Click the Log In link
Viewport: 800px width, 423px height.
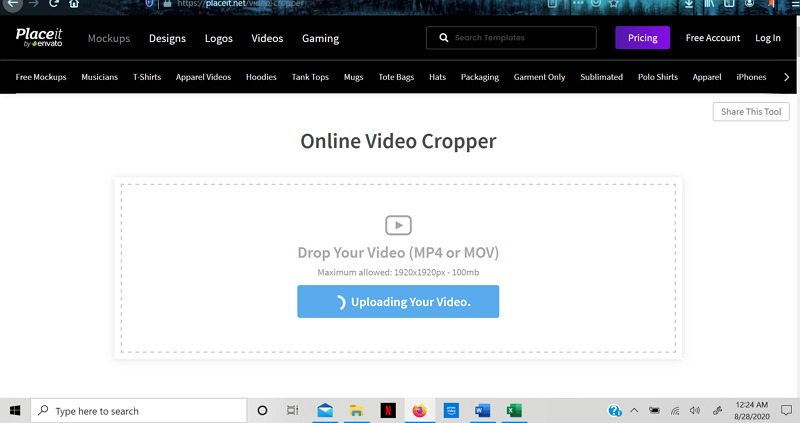[768, 38]
